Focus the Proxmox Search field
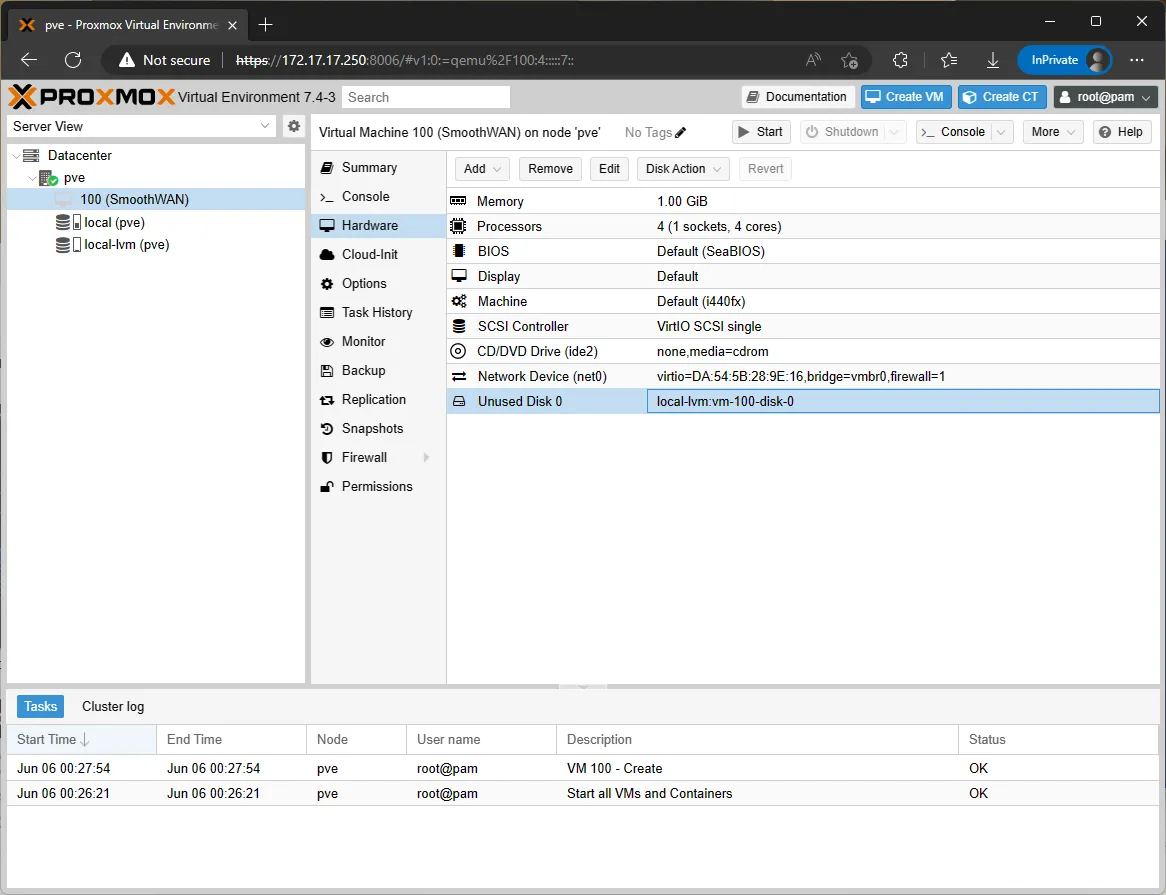The width and height of the screenshot is (1166, 895). coord(426,97)
